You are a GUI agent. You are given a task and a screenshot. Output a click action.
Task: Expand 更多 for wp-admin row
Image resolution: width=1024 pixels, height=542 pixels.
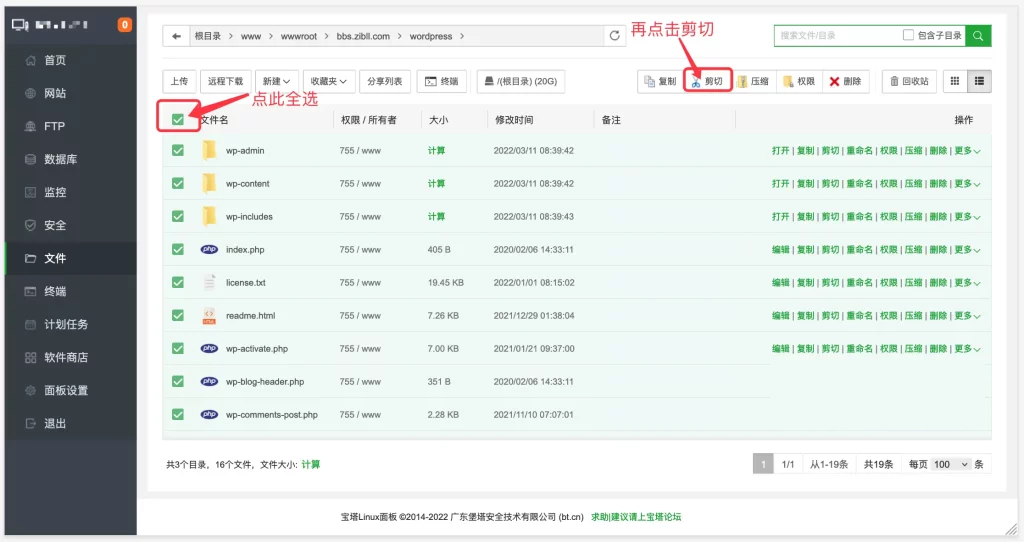pyautogui.click(x=967, y=151)
